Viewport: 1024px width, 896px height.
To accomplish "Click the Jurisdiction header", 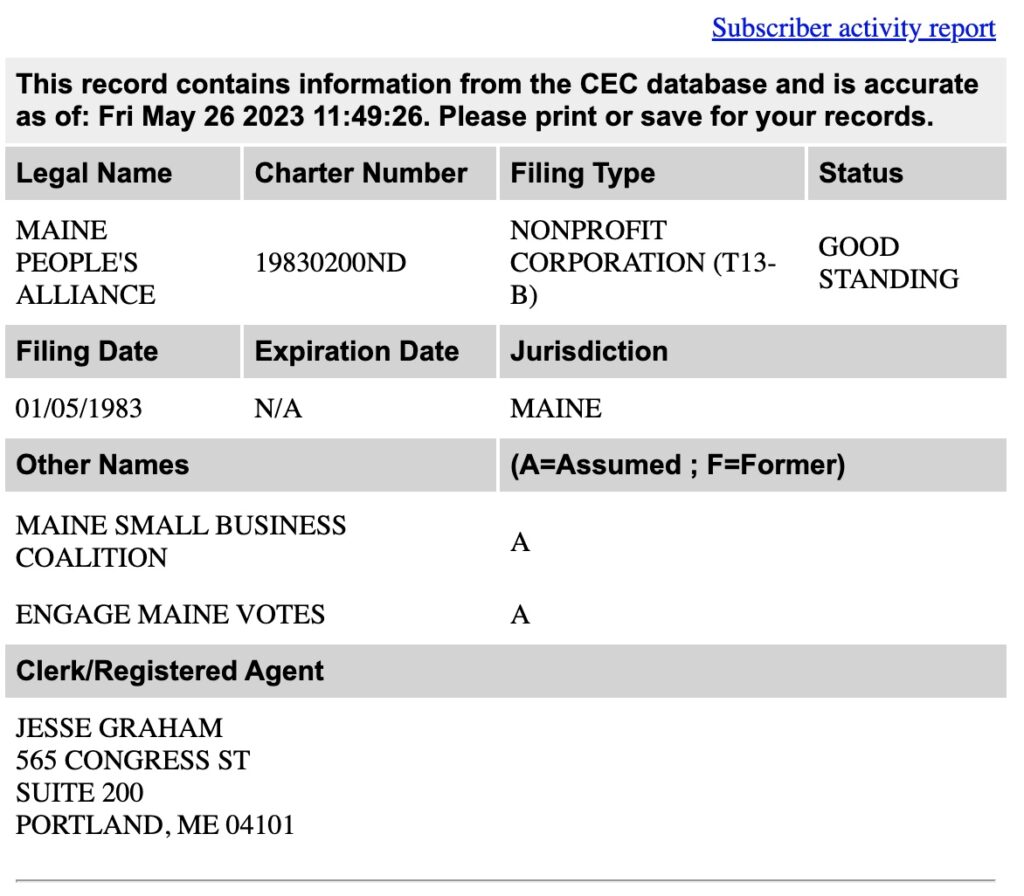I will tap(588, 352).
